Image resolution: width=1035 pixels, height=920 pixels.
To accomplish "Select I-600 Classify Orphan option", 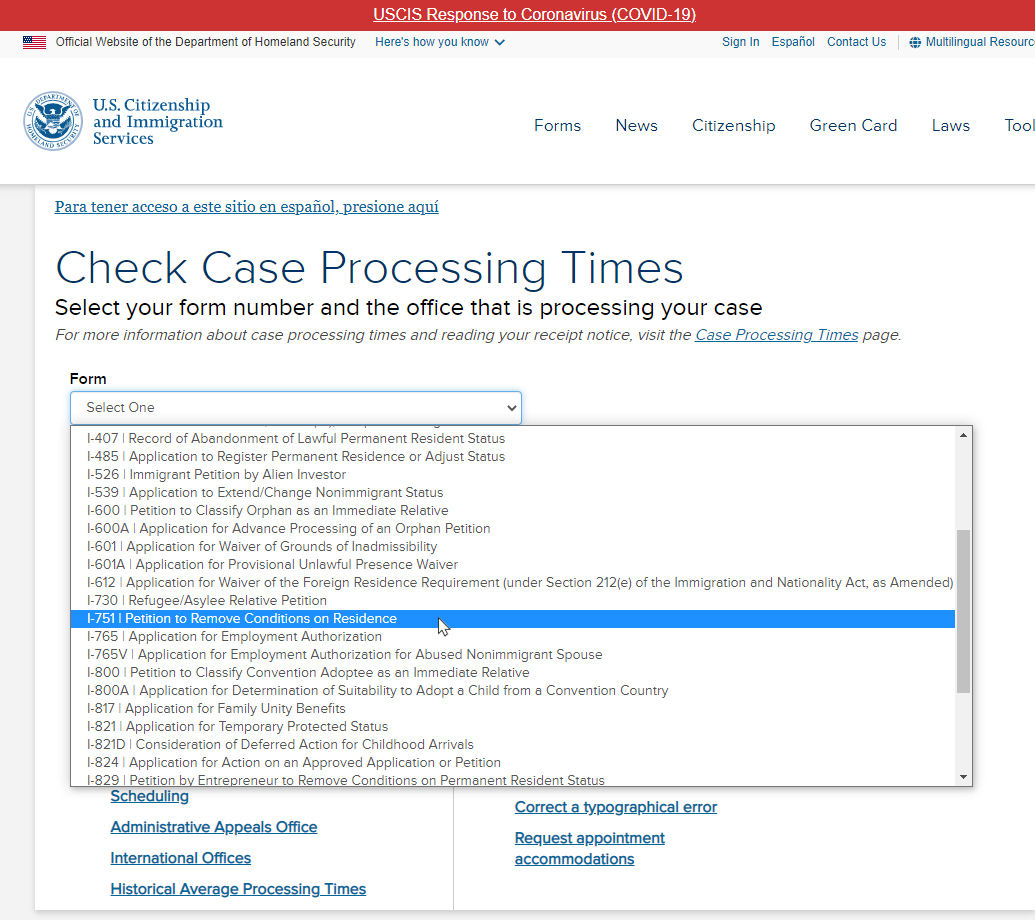I will pos(513,510).
